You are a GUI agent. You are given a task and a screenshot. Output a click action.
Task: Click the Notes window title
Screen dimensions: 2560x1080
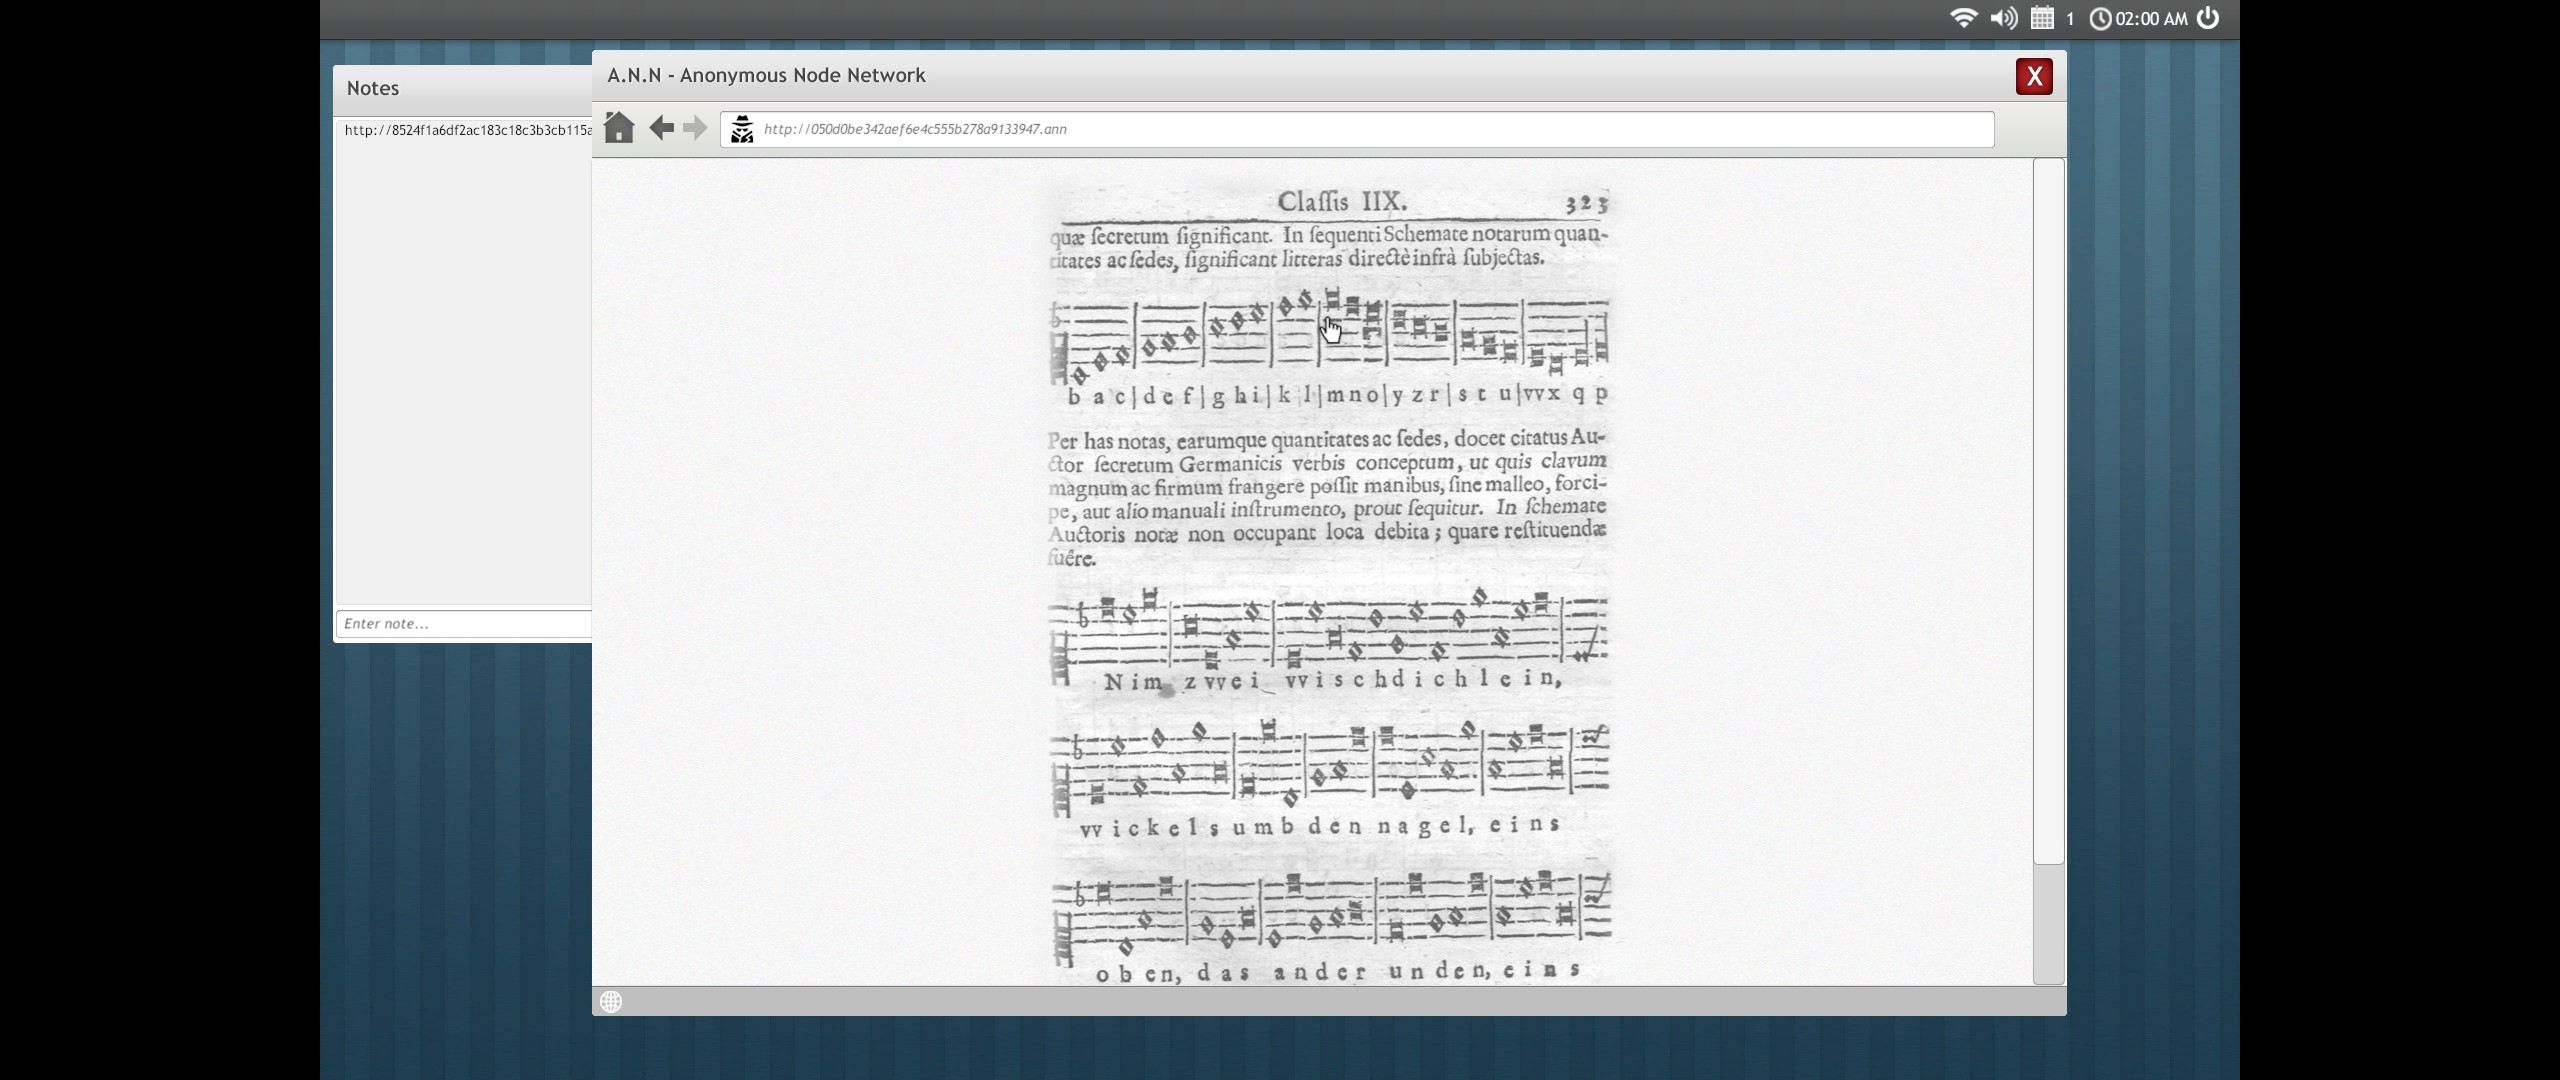click(x=373, y=88)
